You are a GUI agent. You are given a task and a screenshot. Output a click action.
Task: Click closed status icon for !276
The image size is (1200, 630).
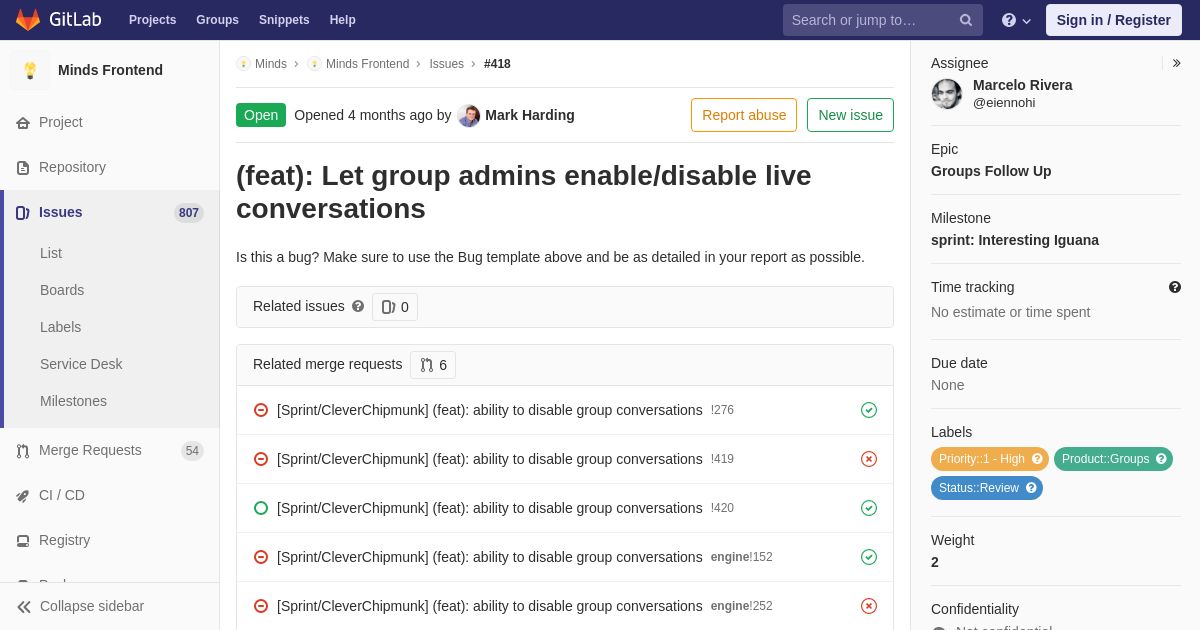click(261, 410)
